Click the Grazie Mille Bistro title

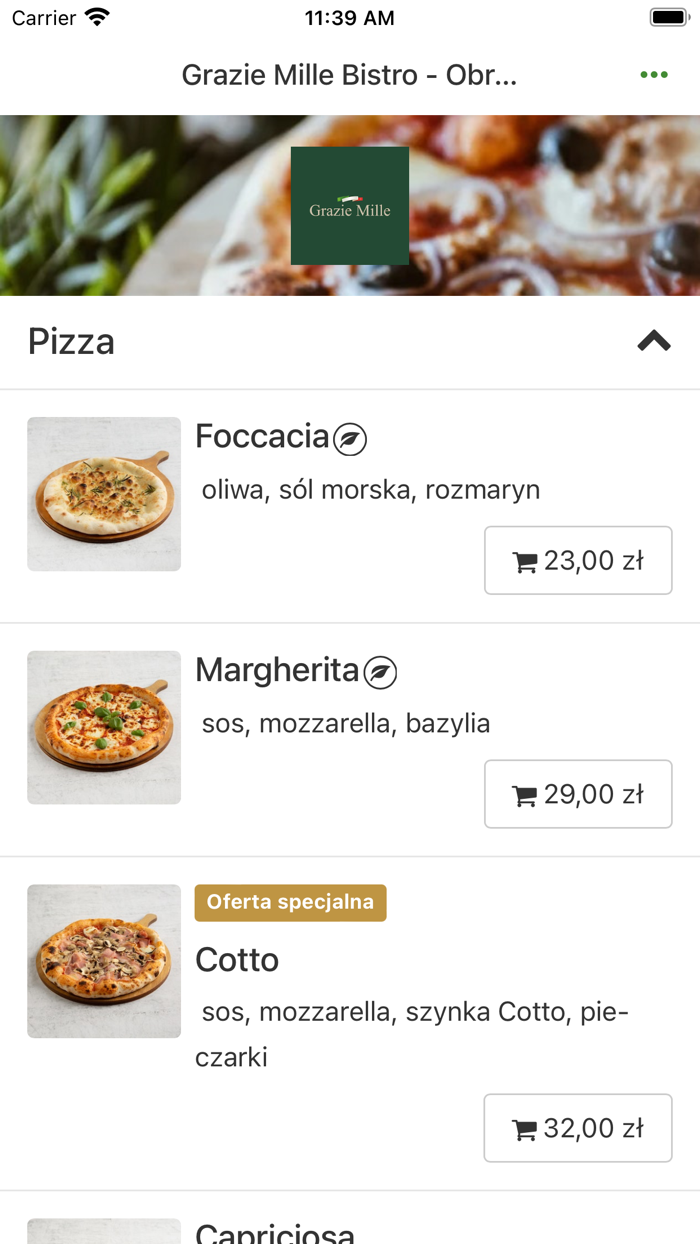tap(349, 74)
